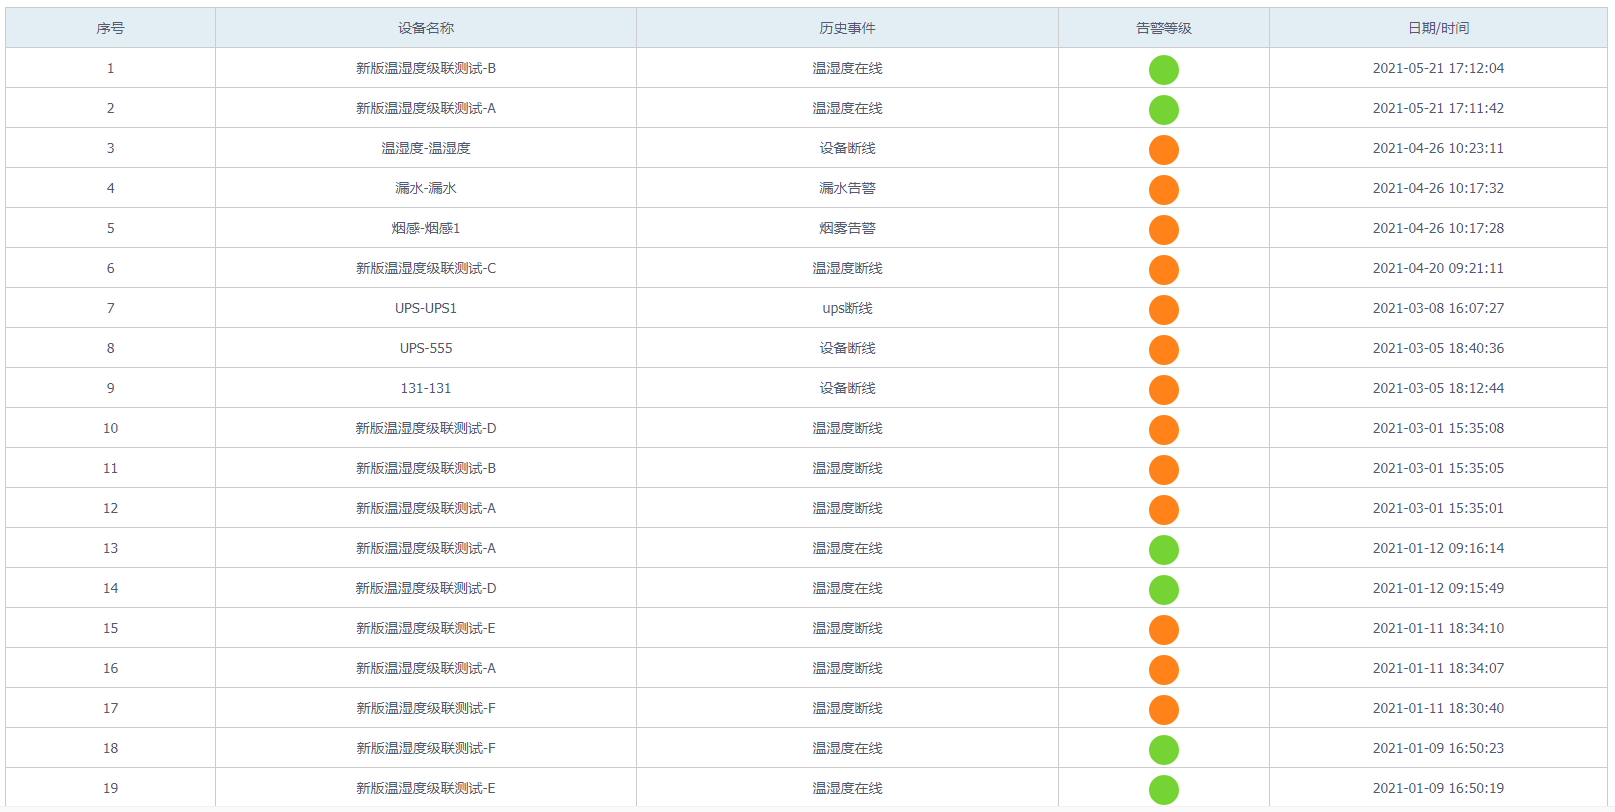Click the 历史事件 column header
The height and width of the screenshot is (812, 1615).
847,28
